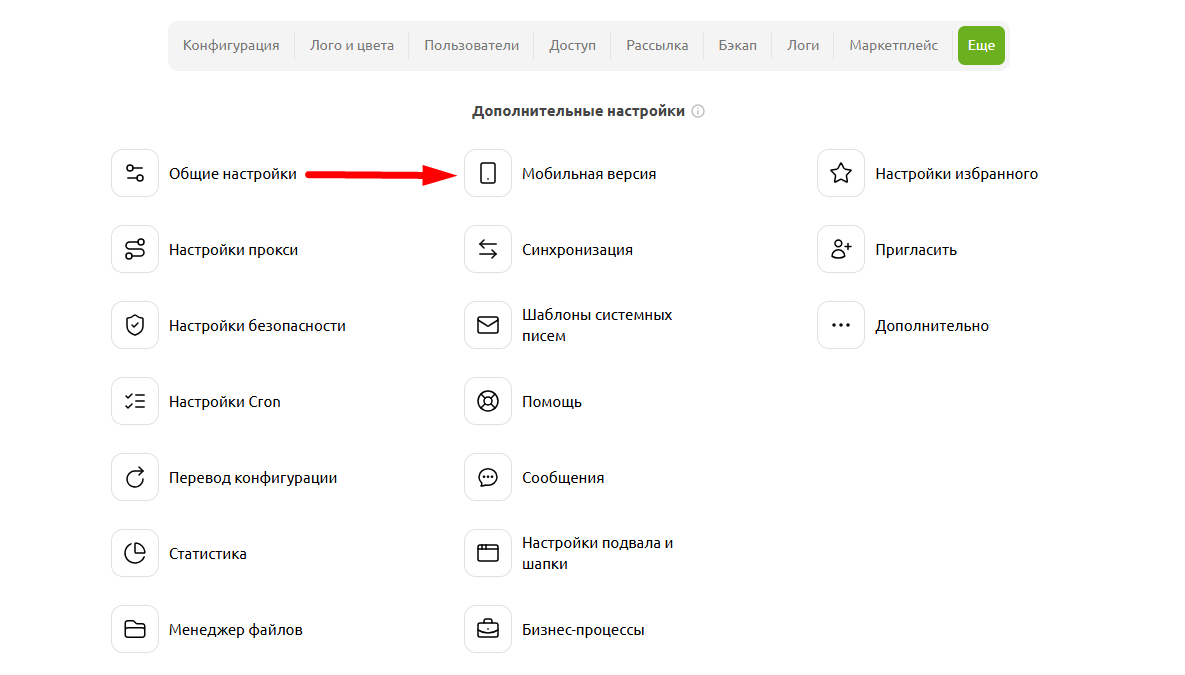This screenshot has height=675, width=1185.
Task: Open the Синхронизация icon
Action: [488, 249]
